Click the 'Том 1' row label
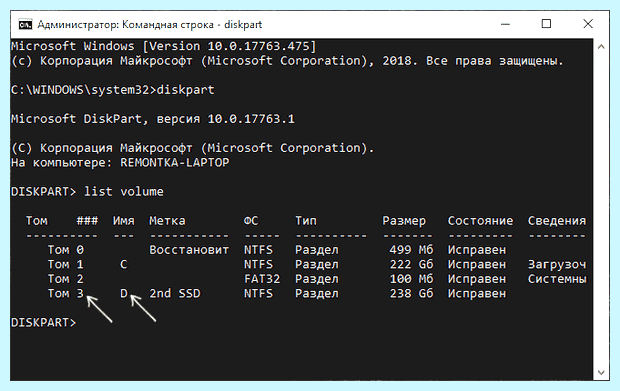This screenshot has width=620, height=391. tap(66, 264)
